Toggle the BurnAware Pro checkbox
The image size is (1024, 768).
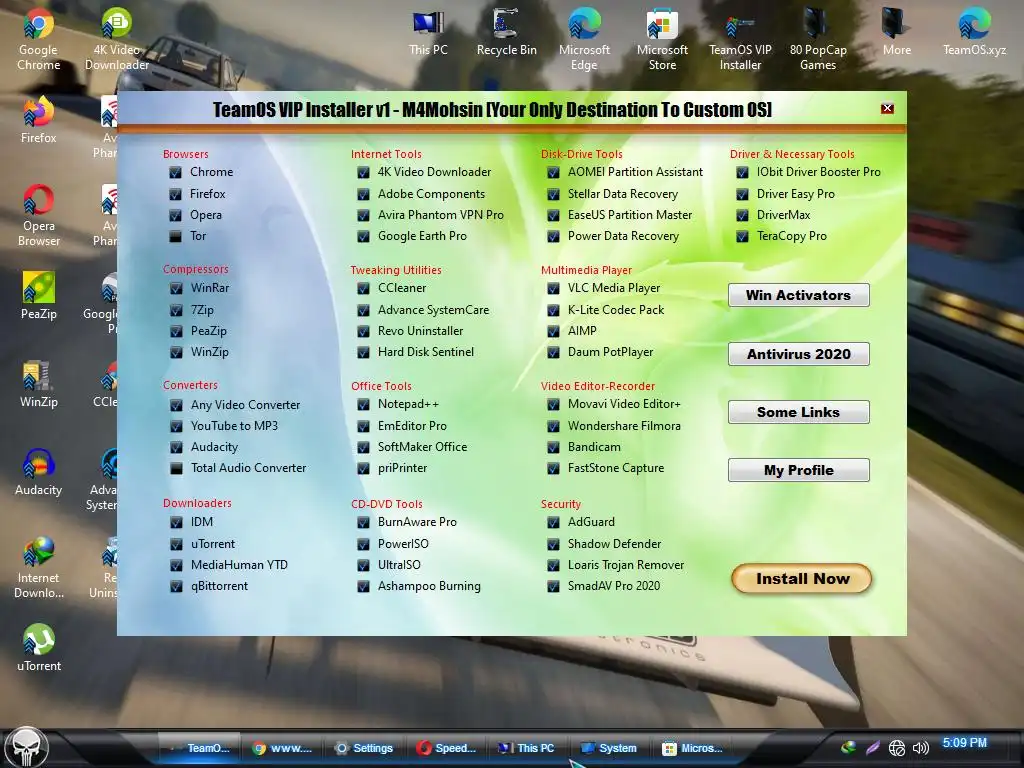(x=363, y=522)
